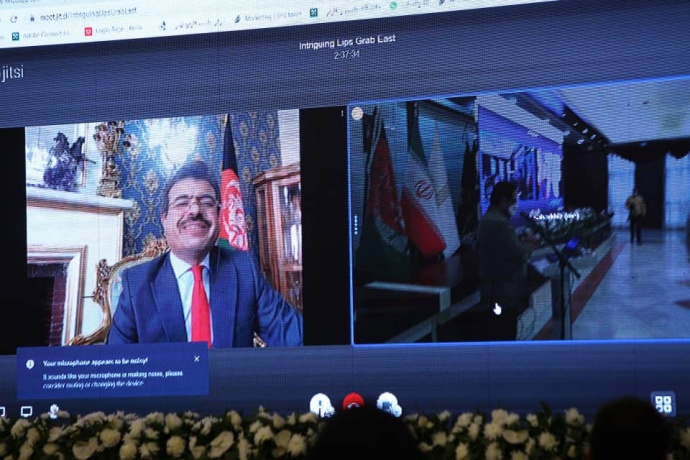690x460 pixels.
Task: Click the meeting timer under the title
Action: coord(346,56)
